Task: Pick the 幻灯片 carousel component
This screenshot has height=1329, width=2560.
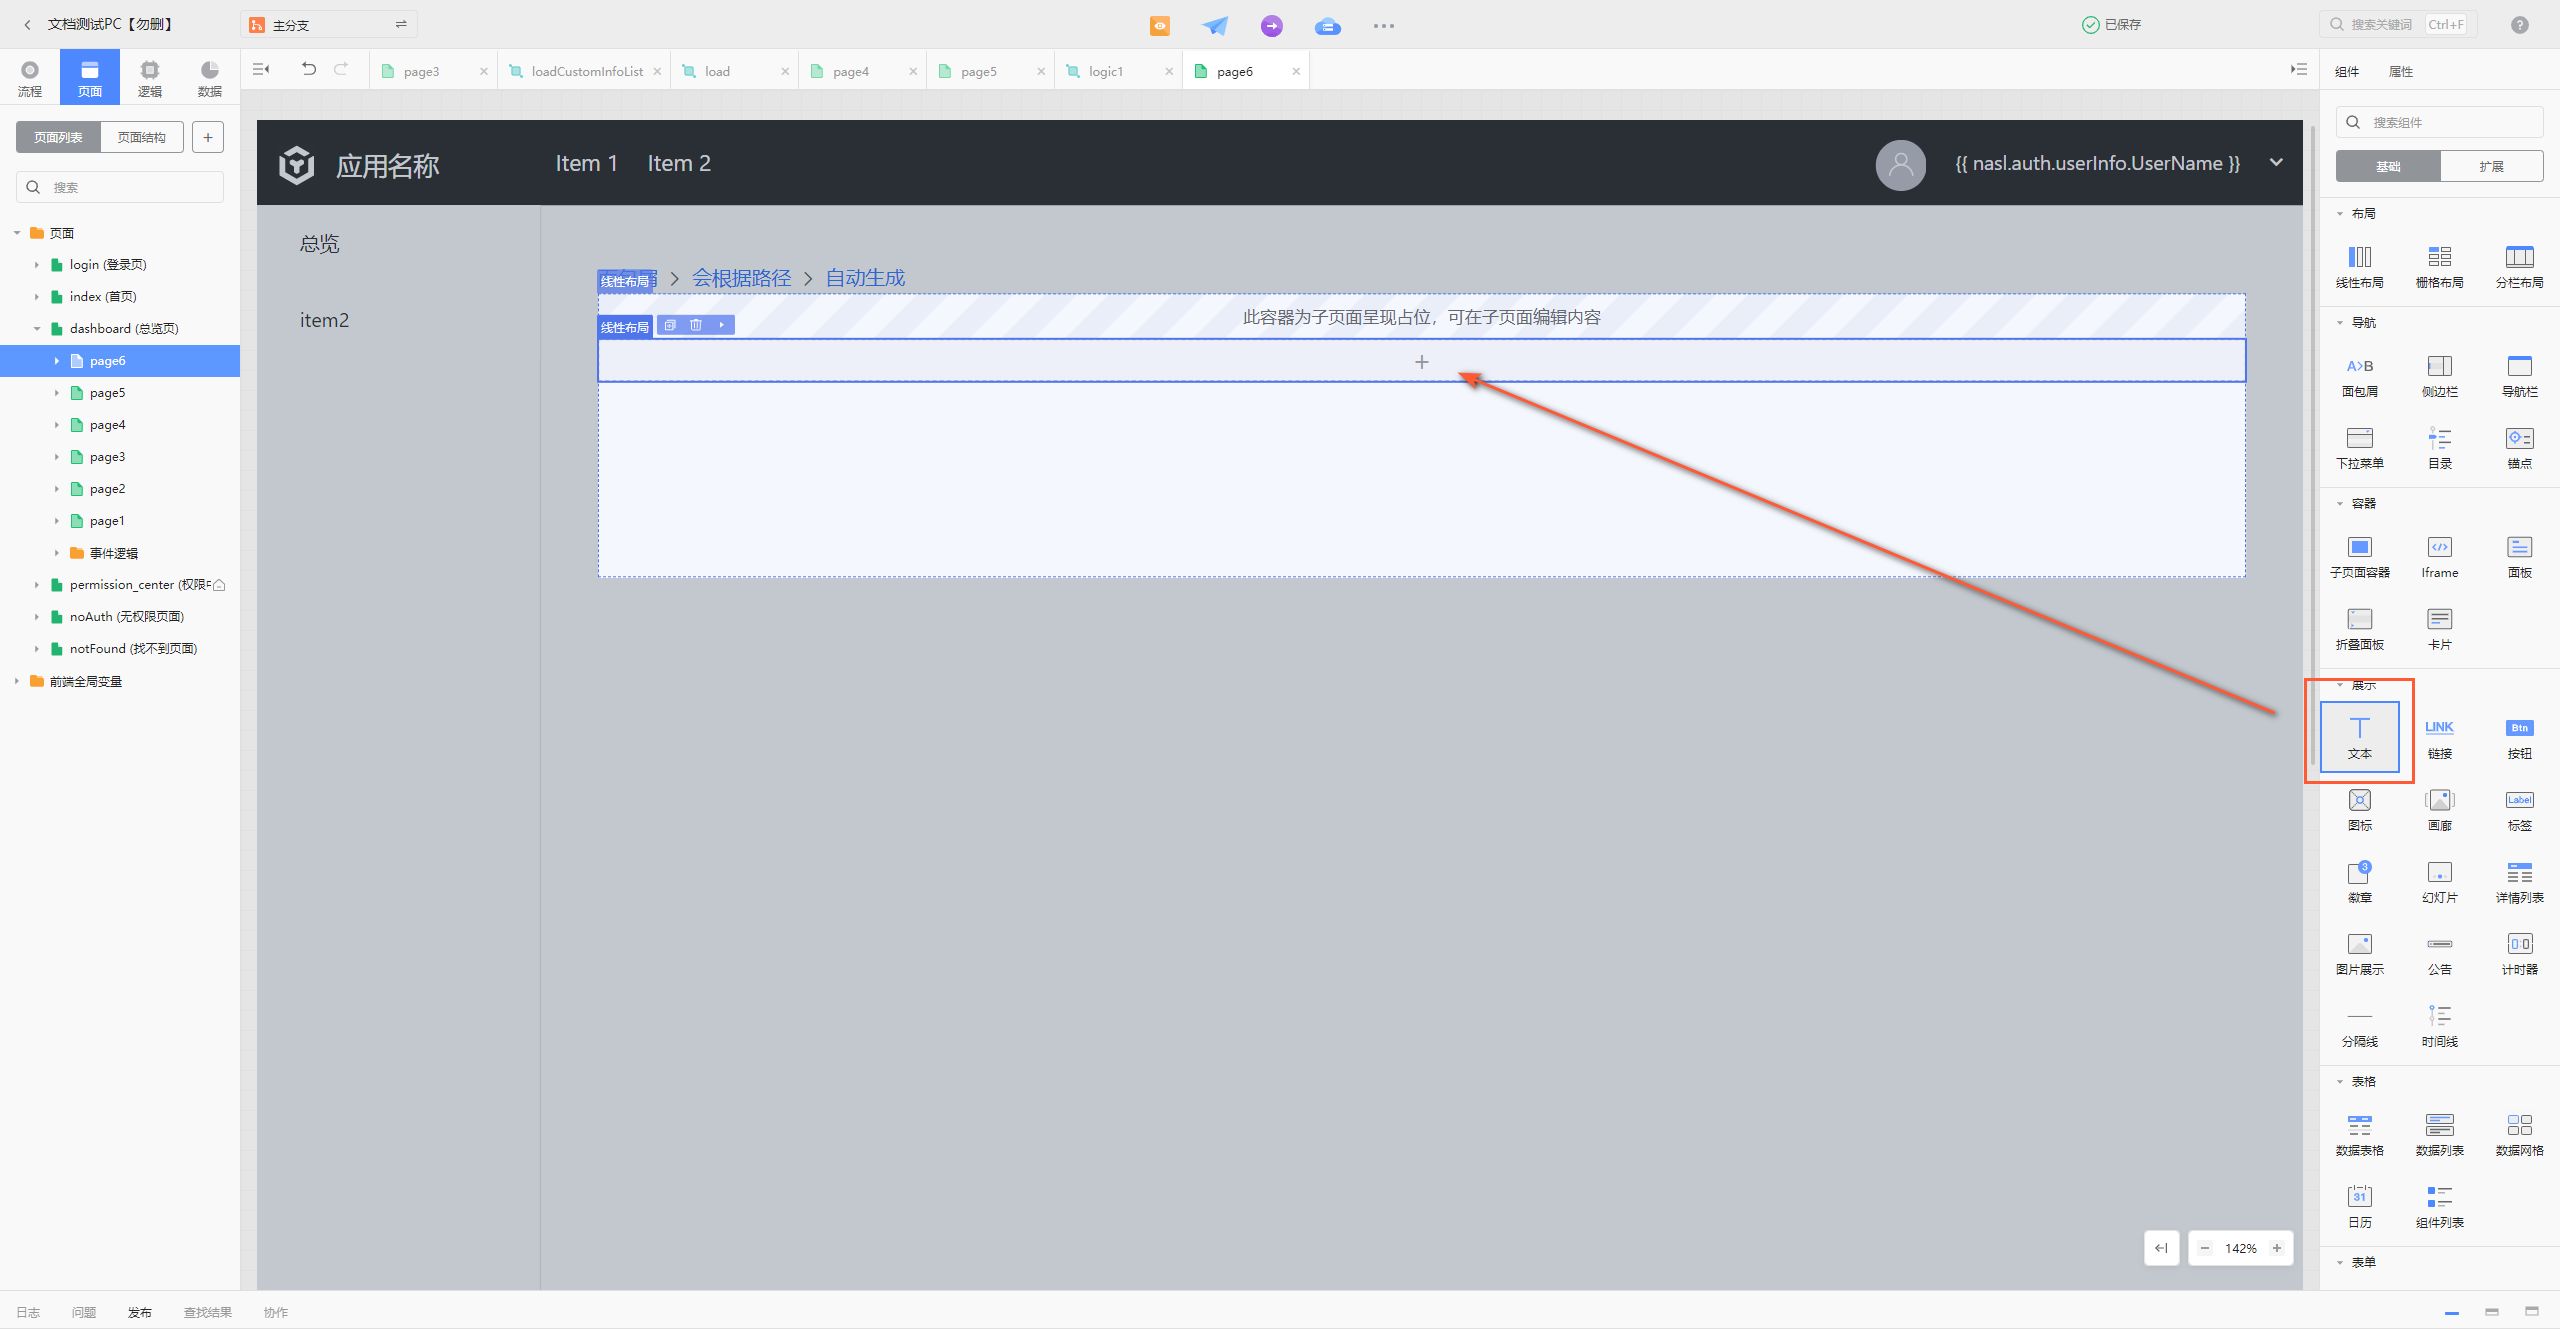Action: coord(2439,881)
